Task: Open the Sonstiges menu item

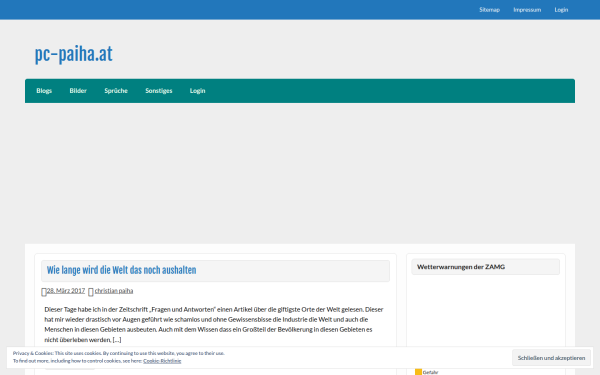Action: [x=159, y=91]
